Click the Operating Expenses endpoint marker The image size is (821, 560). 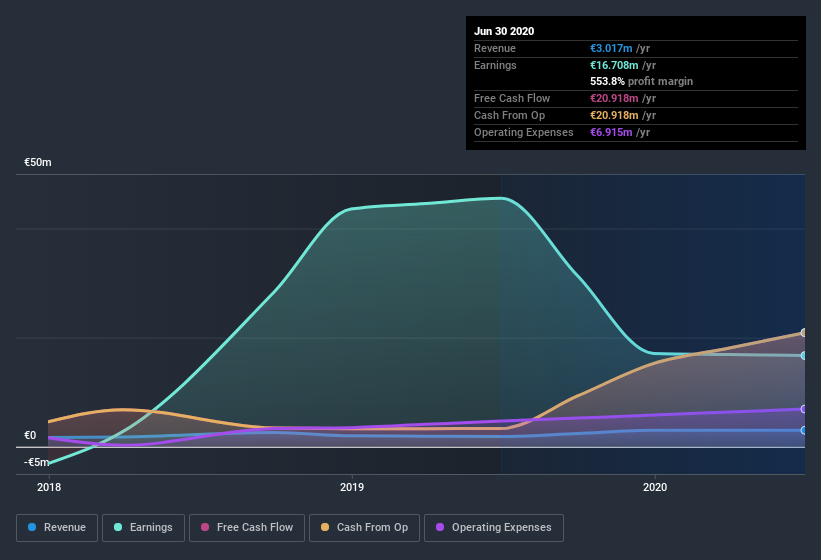pyautogui.click(x=803, y=409)
